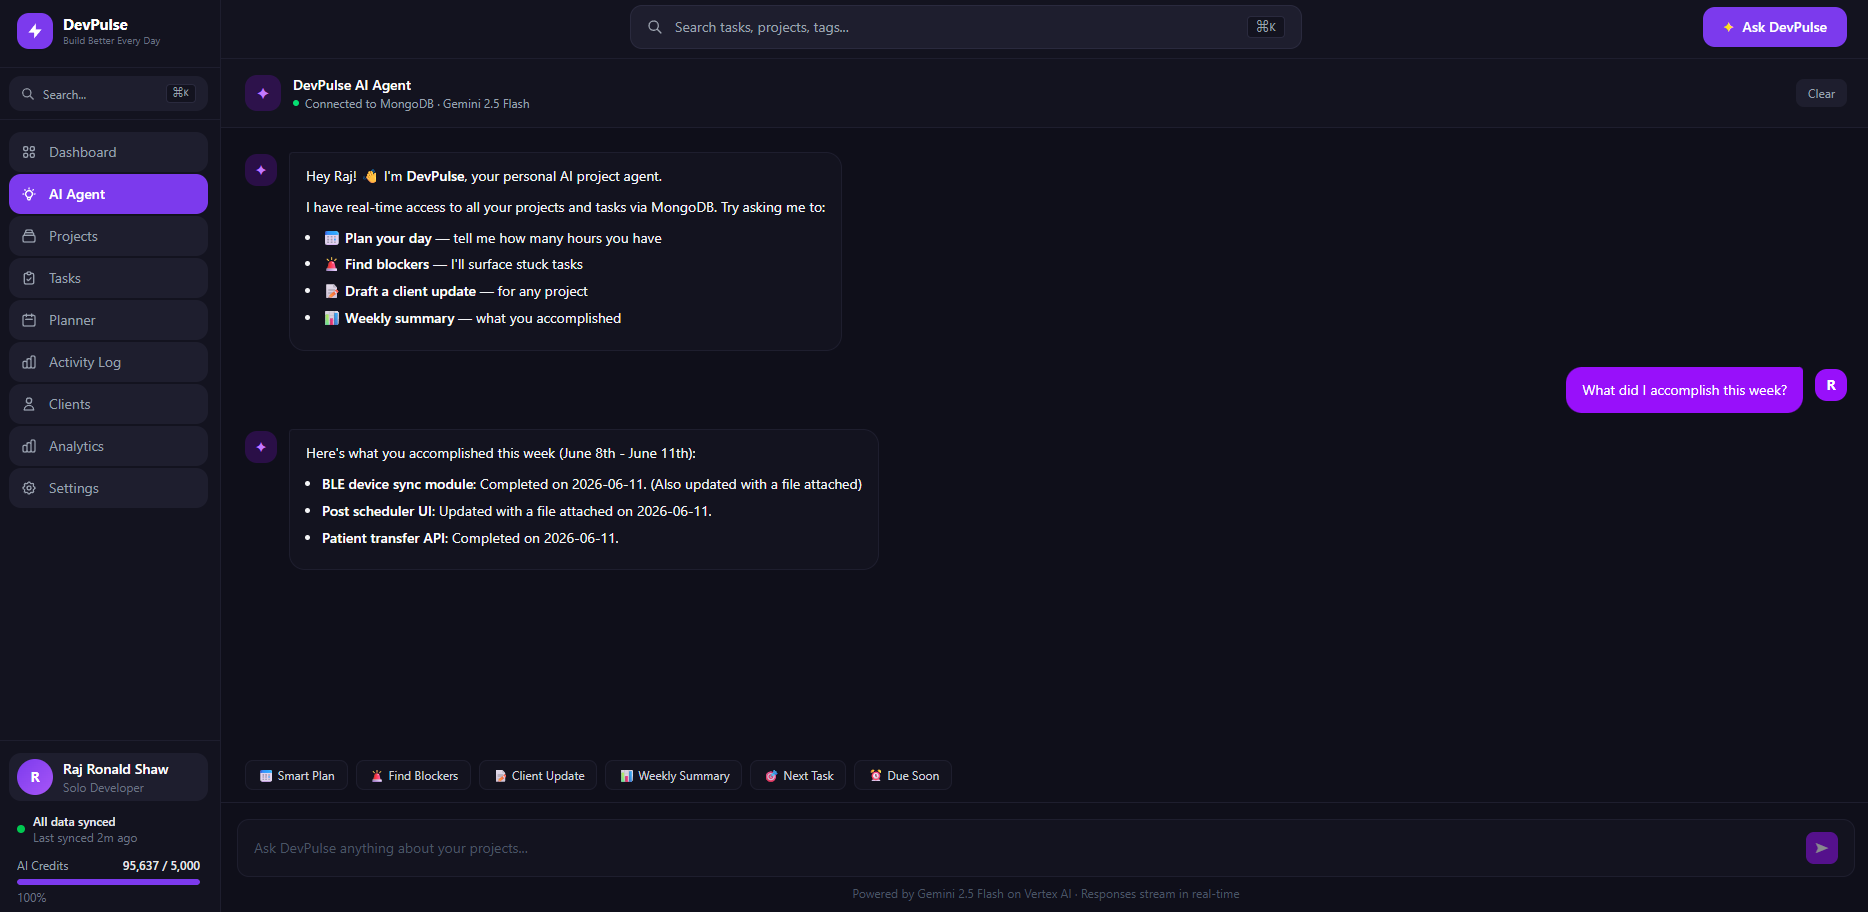Click the R user avatar beside message
Image resolution: width=1868 pixels, height=912 pixels.
[1831, 385]
